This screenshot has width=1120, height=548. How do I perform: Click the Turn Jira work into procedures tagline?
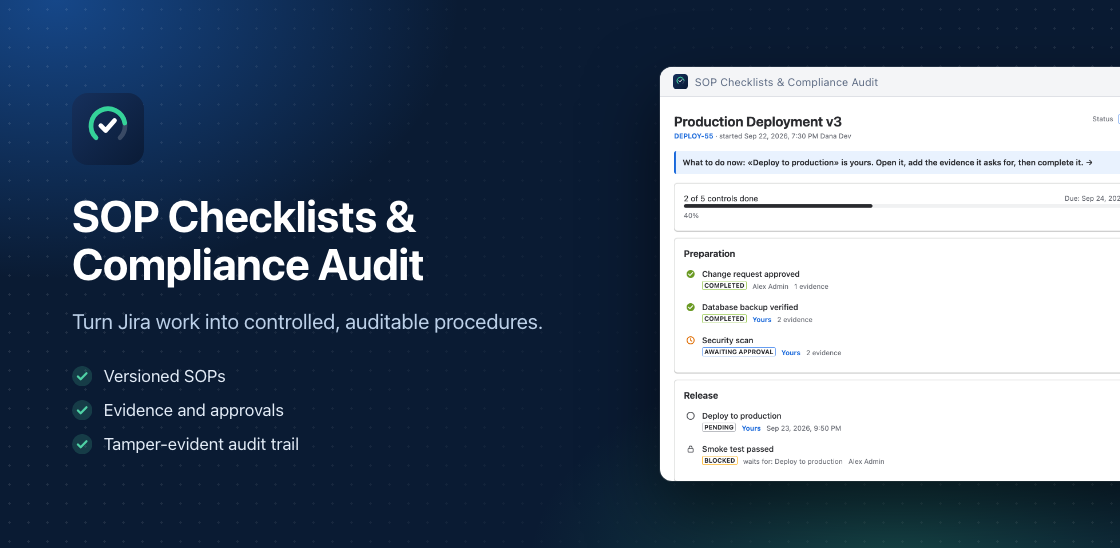(x=308, y=322)
